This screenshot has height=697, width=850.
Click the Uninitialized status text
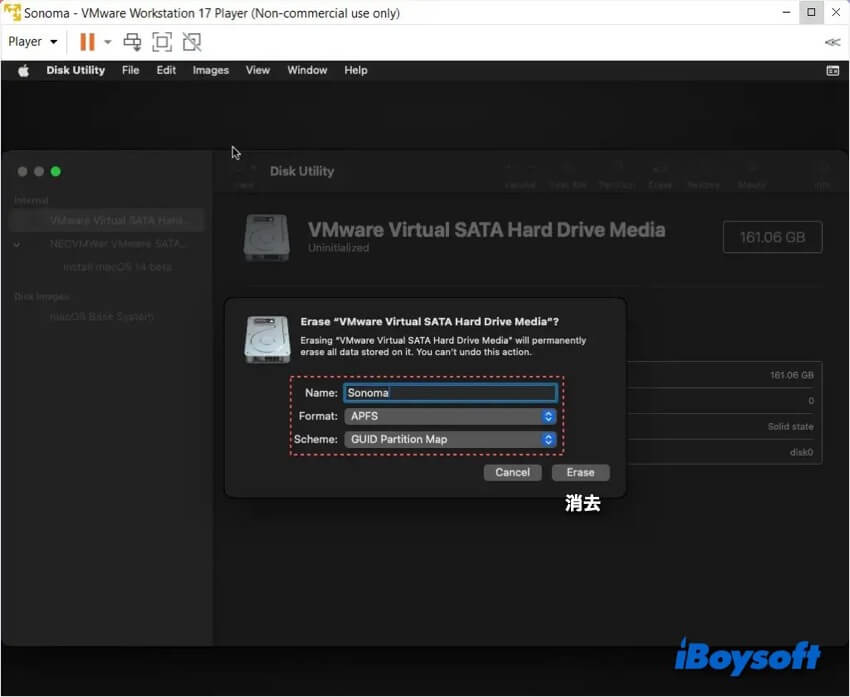coord(339,248)
